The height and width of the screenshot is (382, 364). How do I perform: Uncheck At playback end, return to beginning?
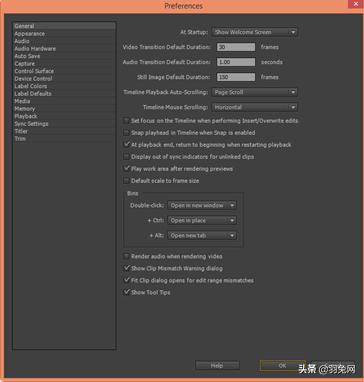coord(126,145)
